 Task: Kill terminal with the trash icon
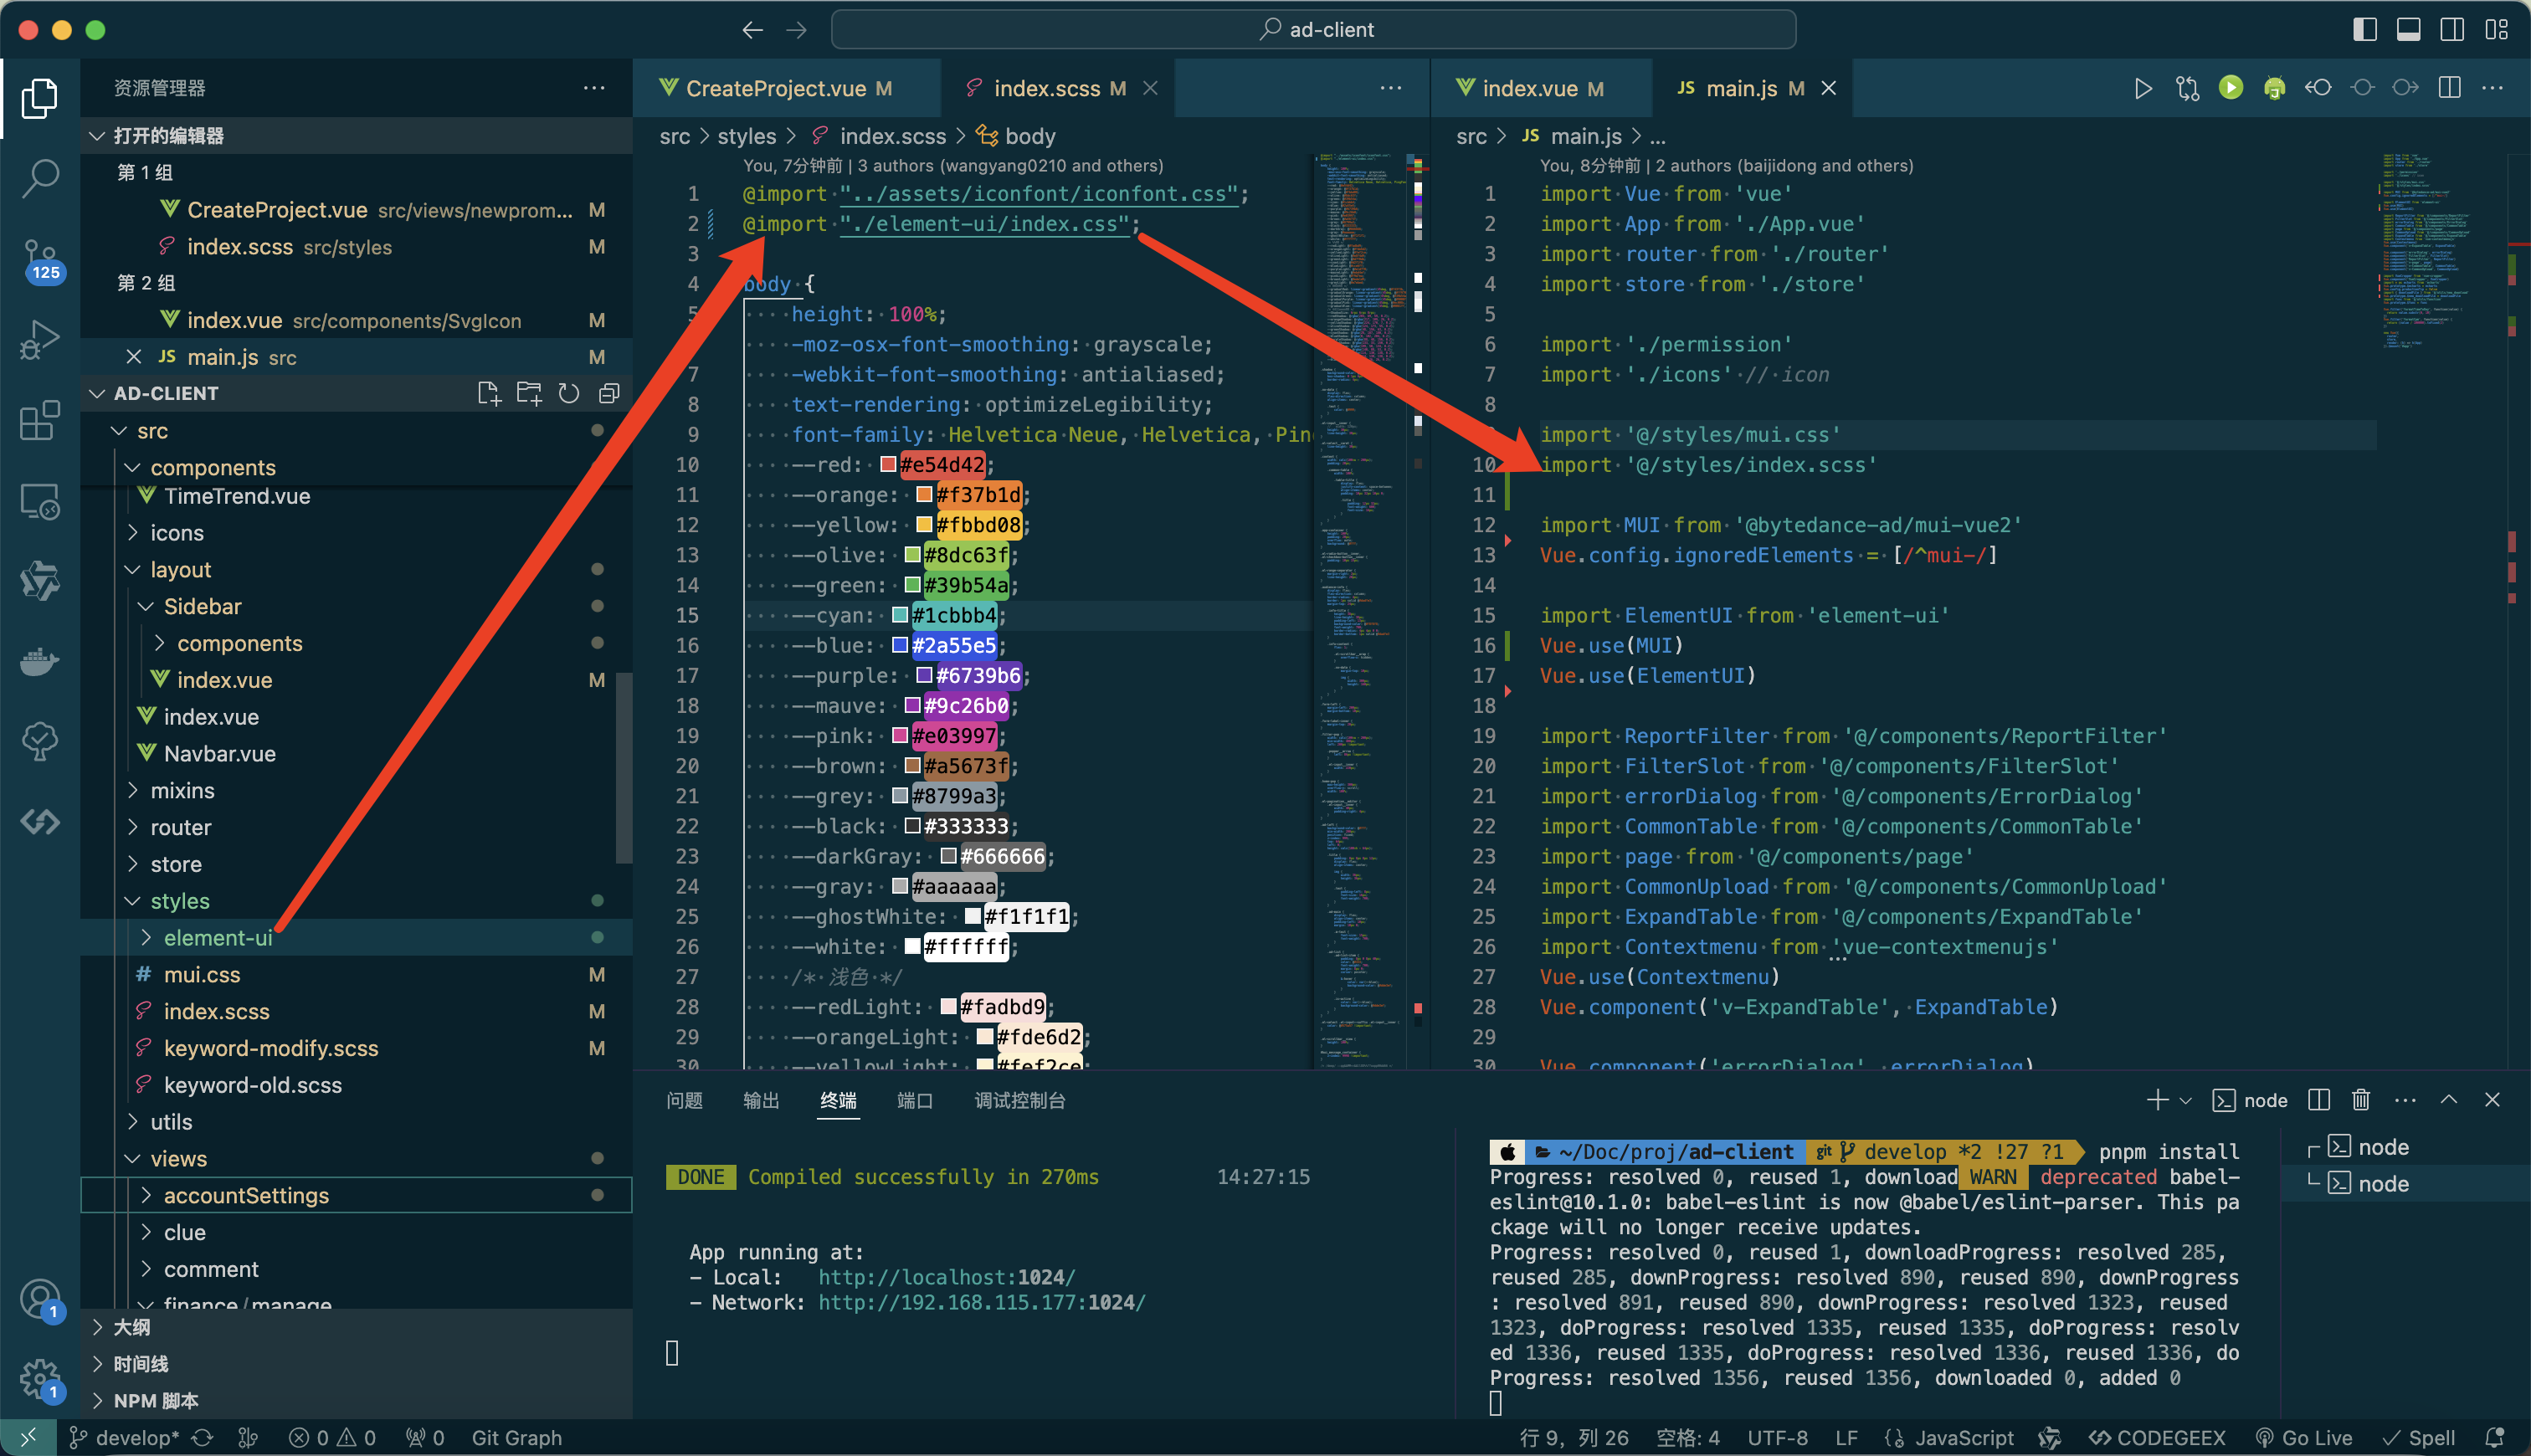pyautogui.click(x=2361, y=1100)
